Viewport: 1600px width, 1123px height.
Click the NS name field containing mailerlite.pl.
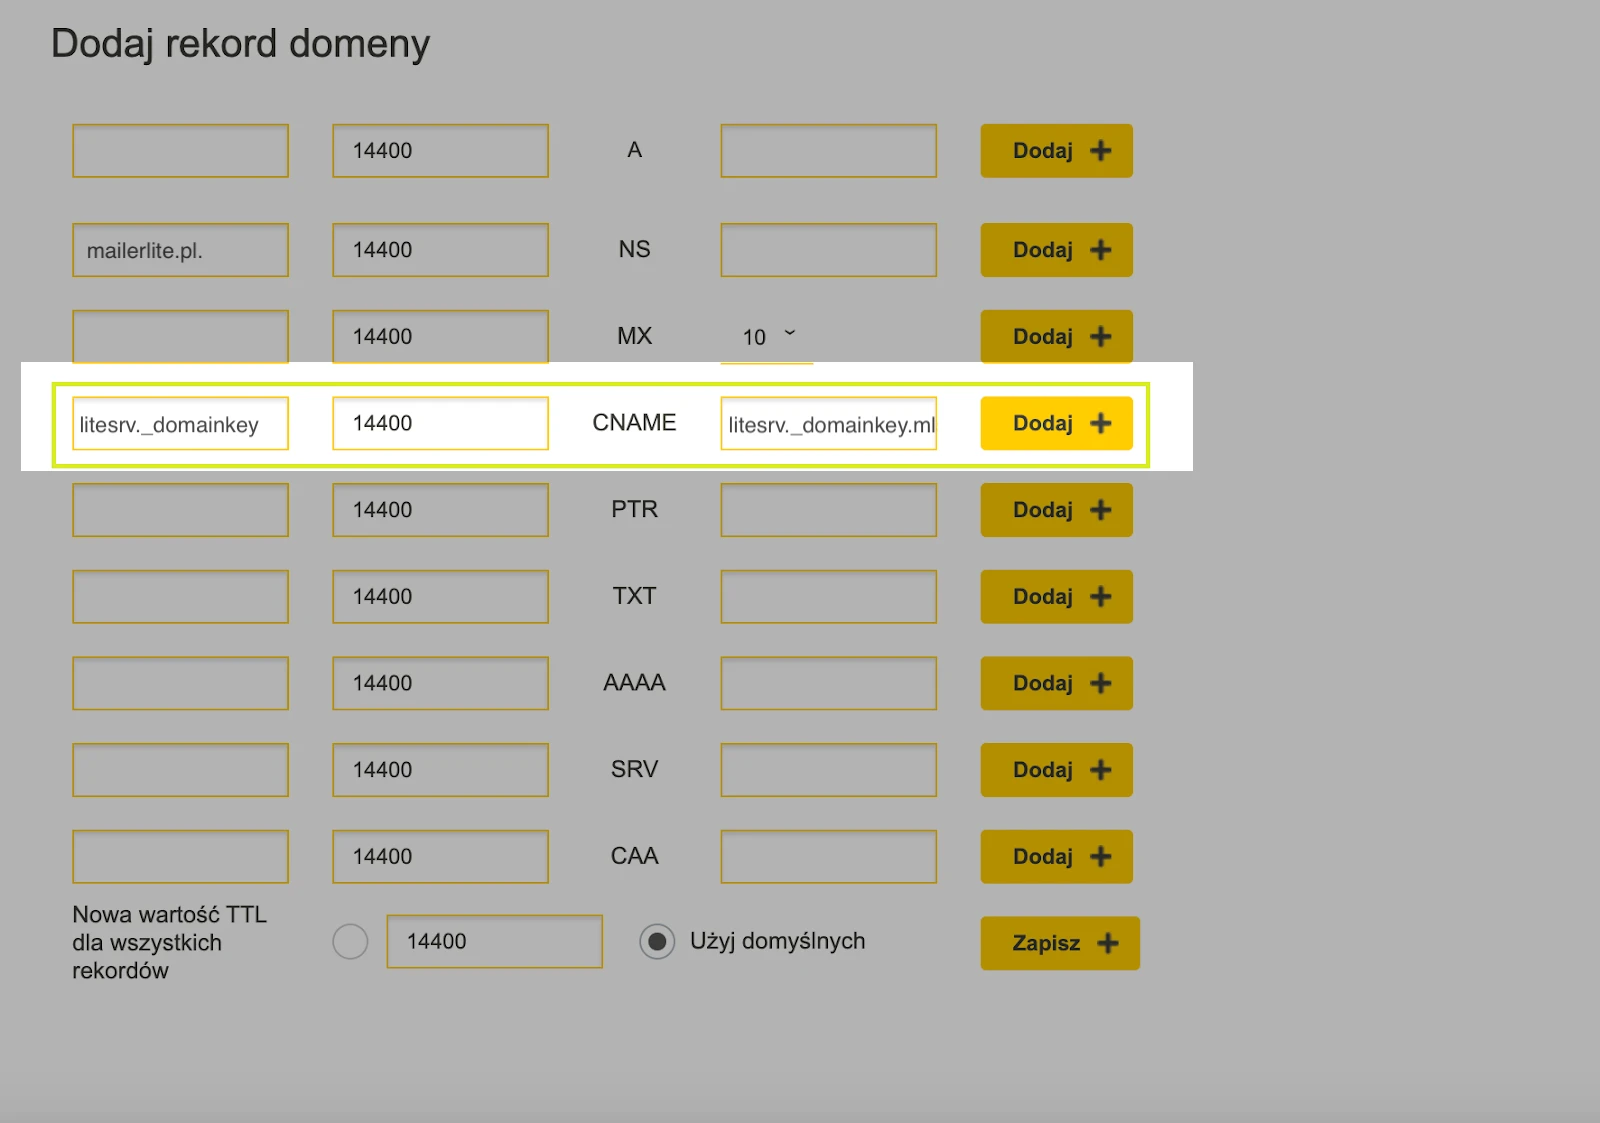[180, 250]
